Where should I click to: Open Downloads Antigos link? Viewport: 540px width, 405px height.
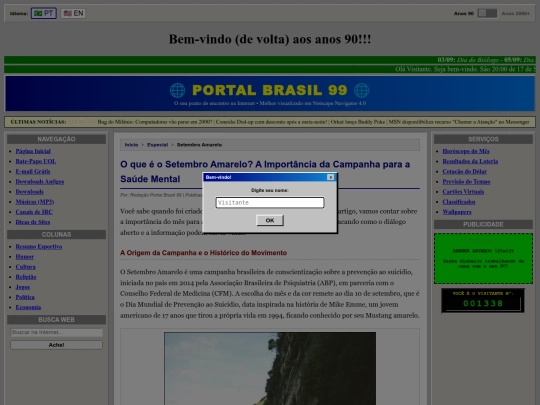[40, 181]
